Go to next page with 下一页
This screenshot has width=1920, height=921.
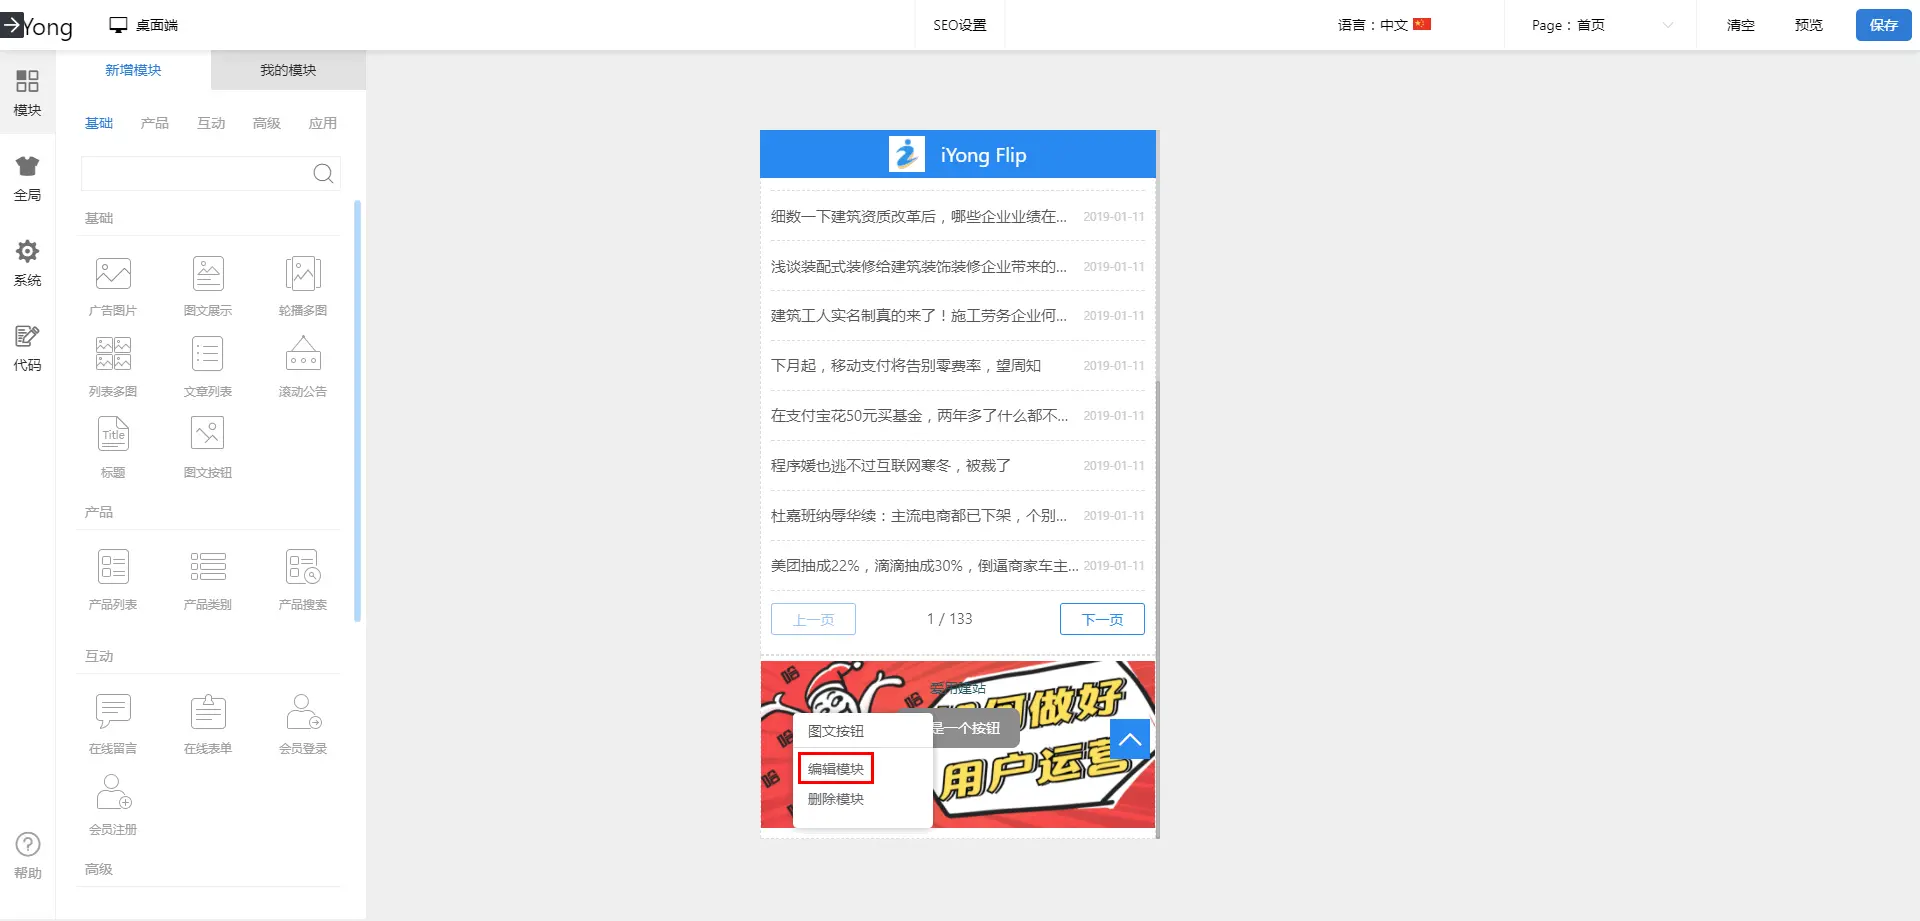pyautogui.click(x=1102, y=619)
